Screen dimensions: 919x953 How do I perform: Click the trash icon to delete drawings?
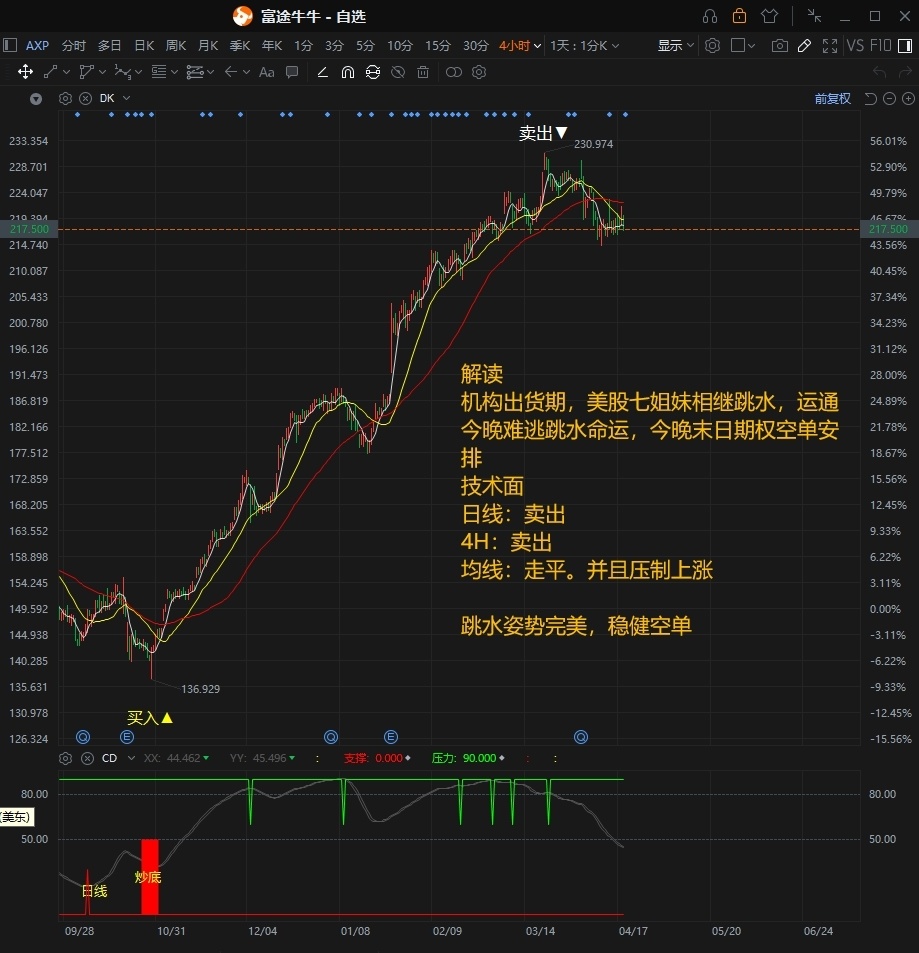(423, 72)
